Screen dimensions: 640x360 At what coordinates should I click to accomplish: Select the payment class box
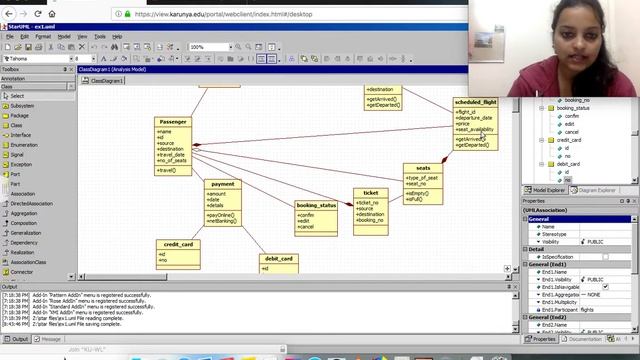[223, 202]
